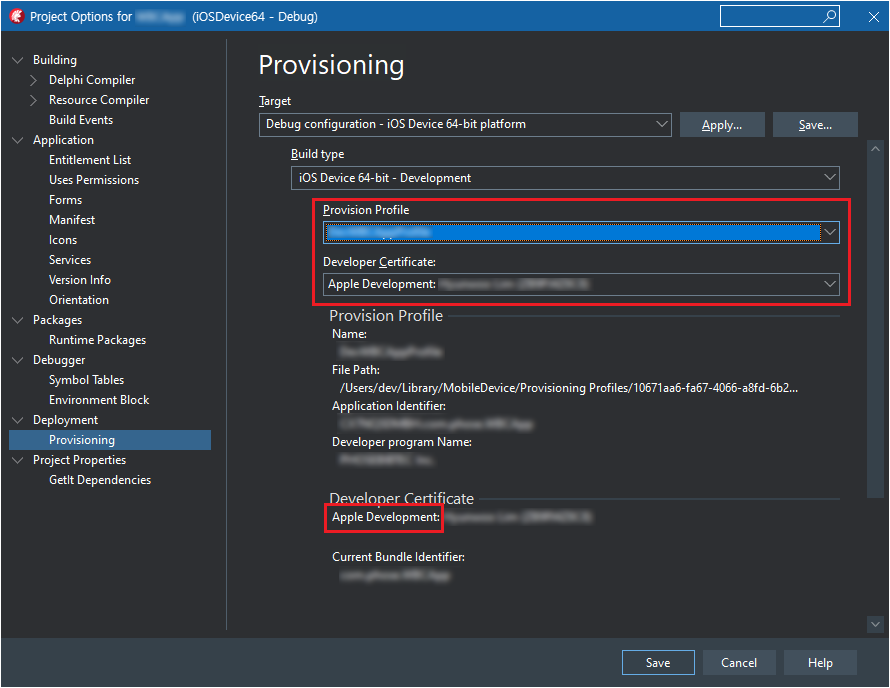Click the Application Identifier label

point(389,406)
